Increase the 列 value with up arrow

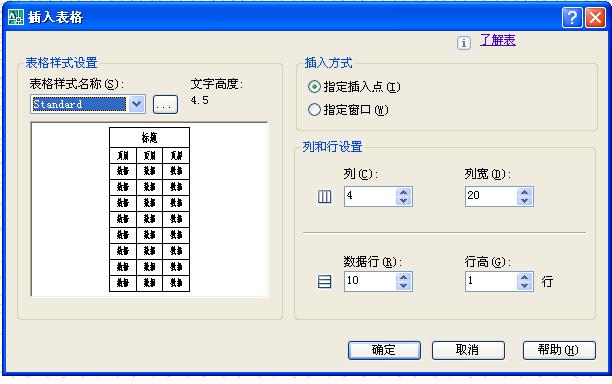[404, 192]
